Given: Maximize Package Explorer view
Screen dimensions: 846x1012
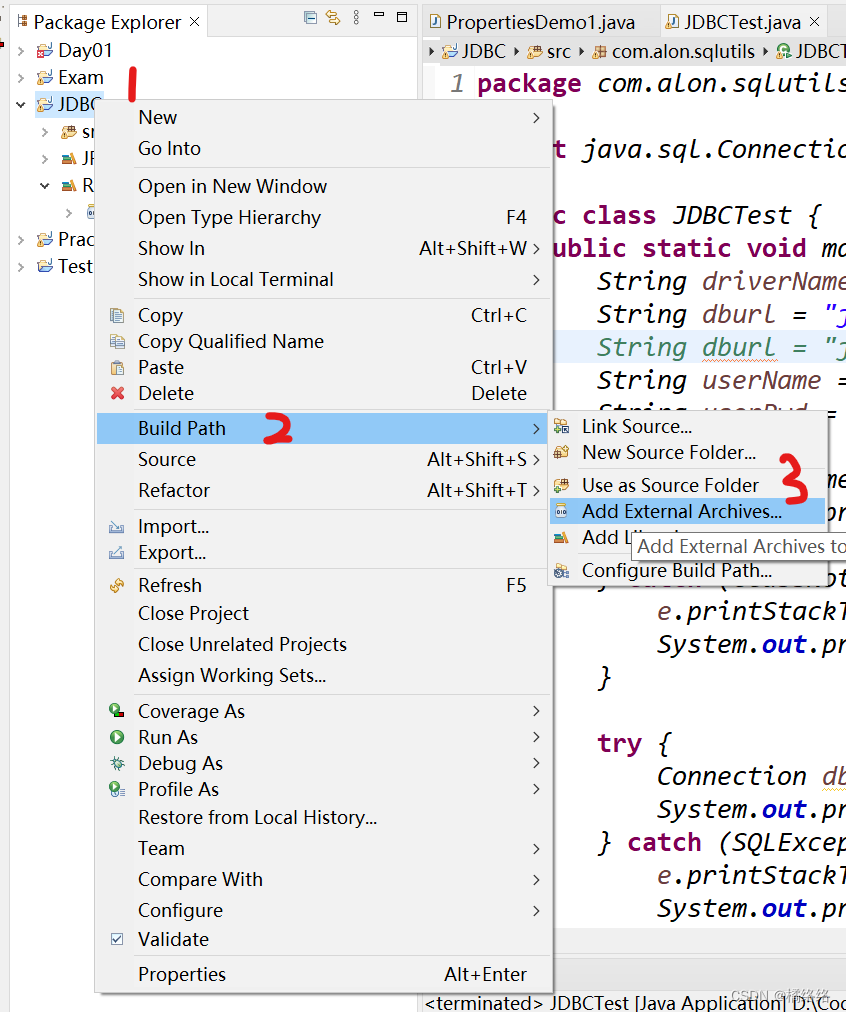Looking at the screenshot, I should tap(402, 17).
